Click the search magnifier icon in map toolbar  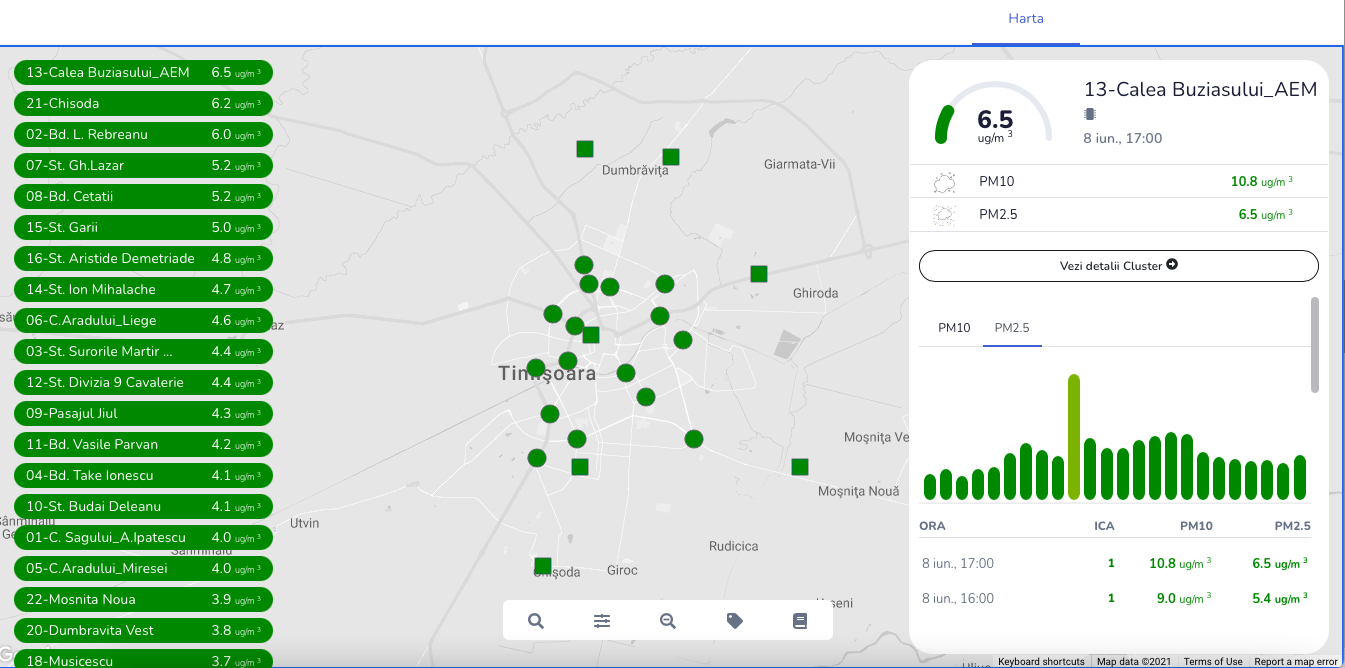[x=536, y=621]
